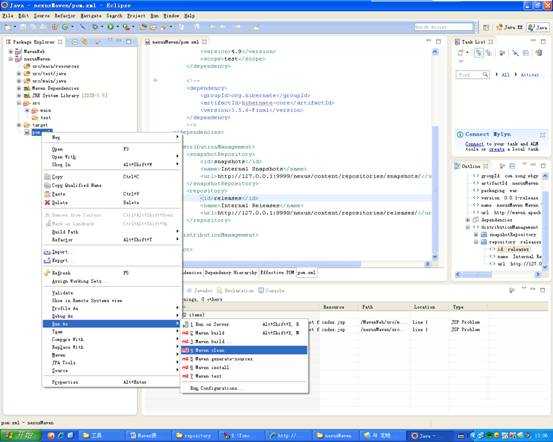
Task: Choose Run Configurations in submenu
Action: tap(244, 388)
